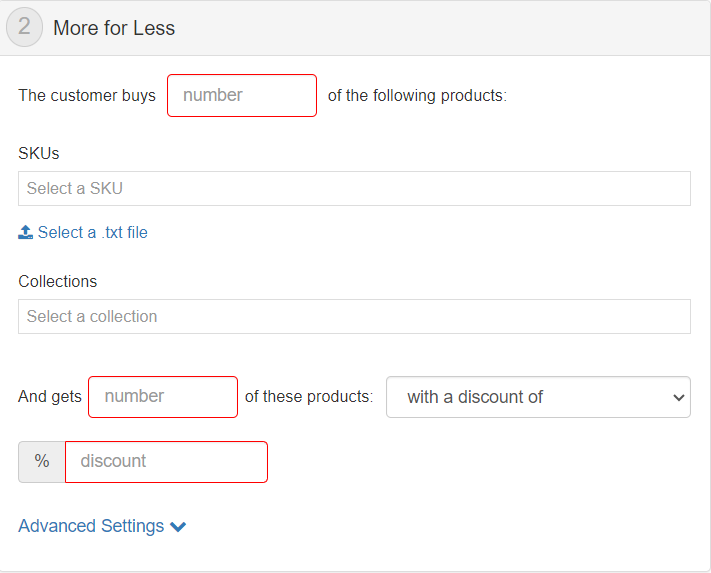
Task: Focus the And gets number field
Action: pos(163,396)
